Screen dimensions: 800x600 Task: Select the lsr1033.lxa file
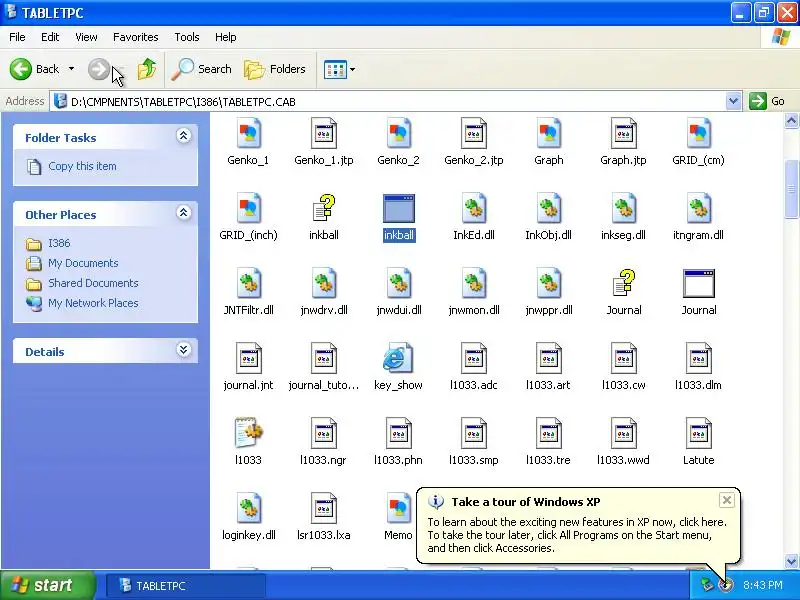(323, 517)
